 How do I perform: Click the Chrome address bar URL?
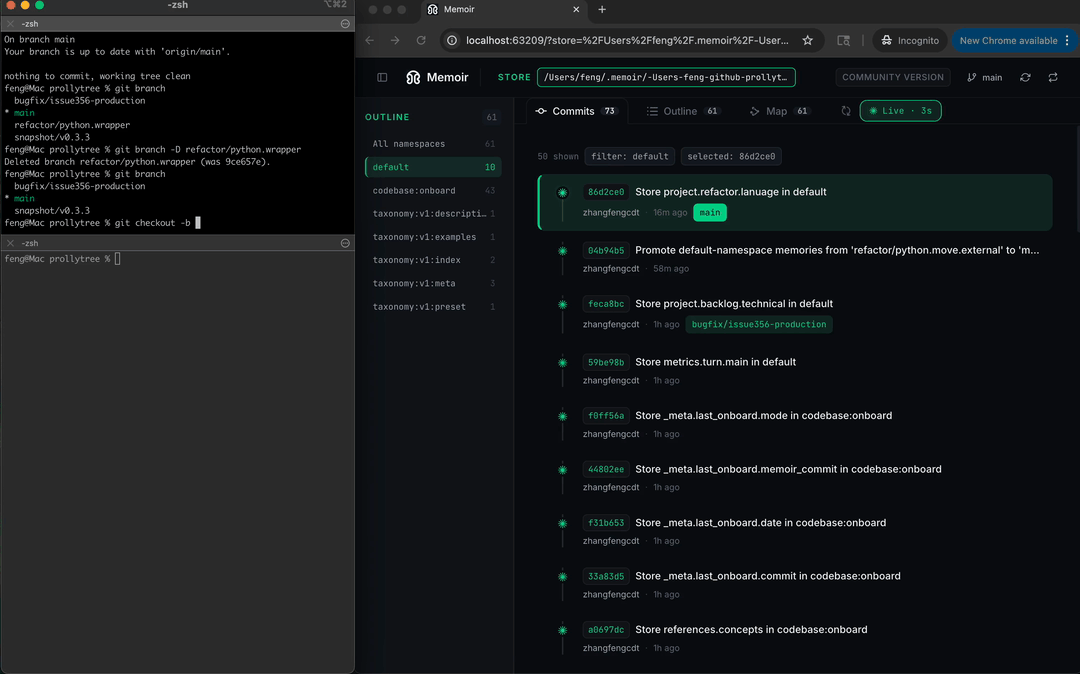tap(627, 41)
